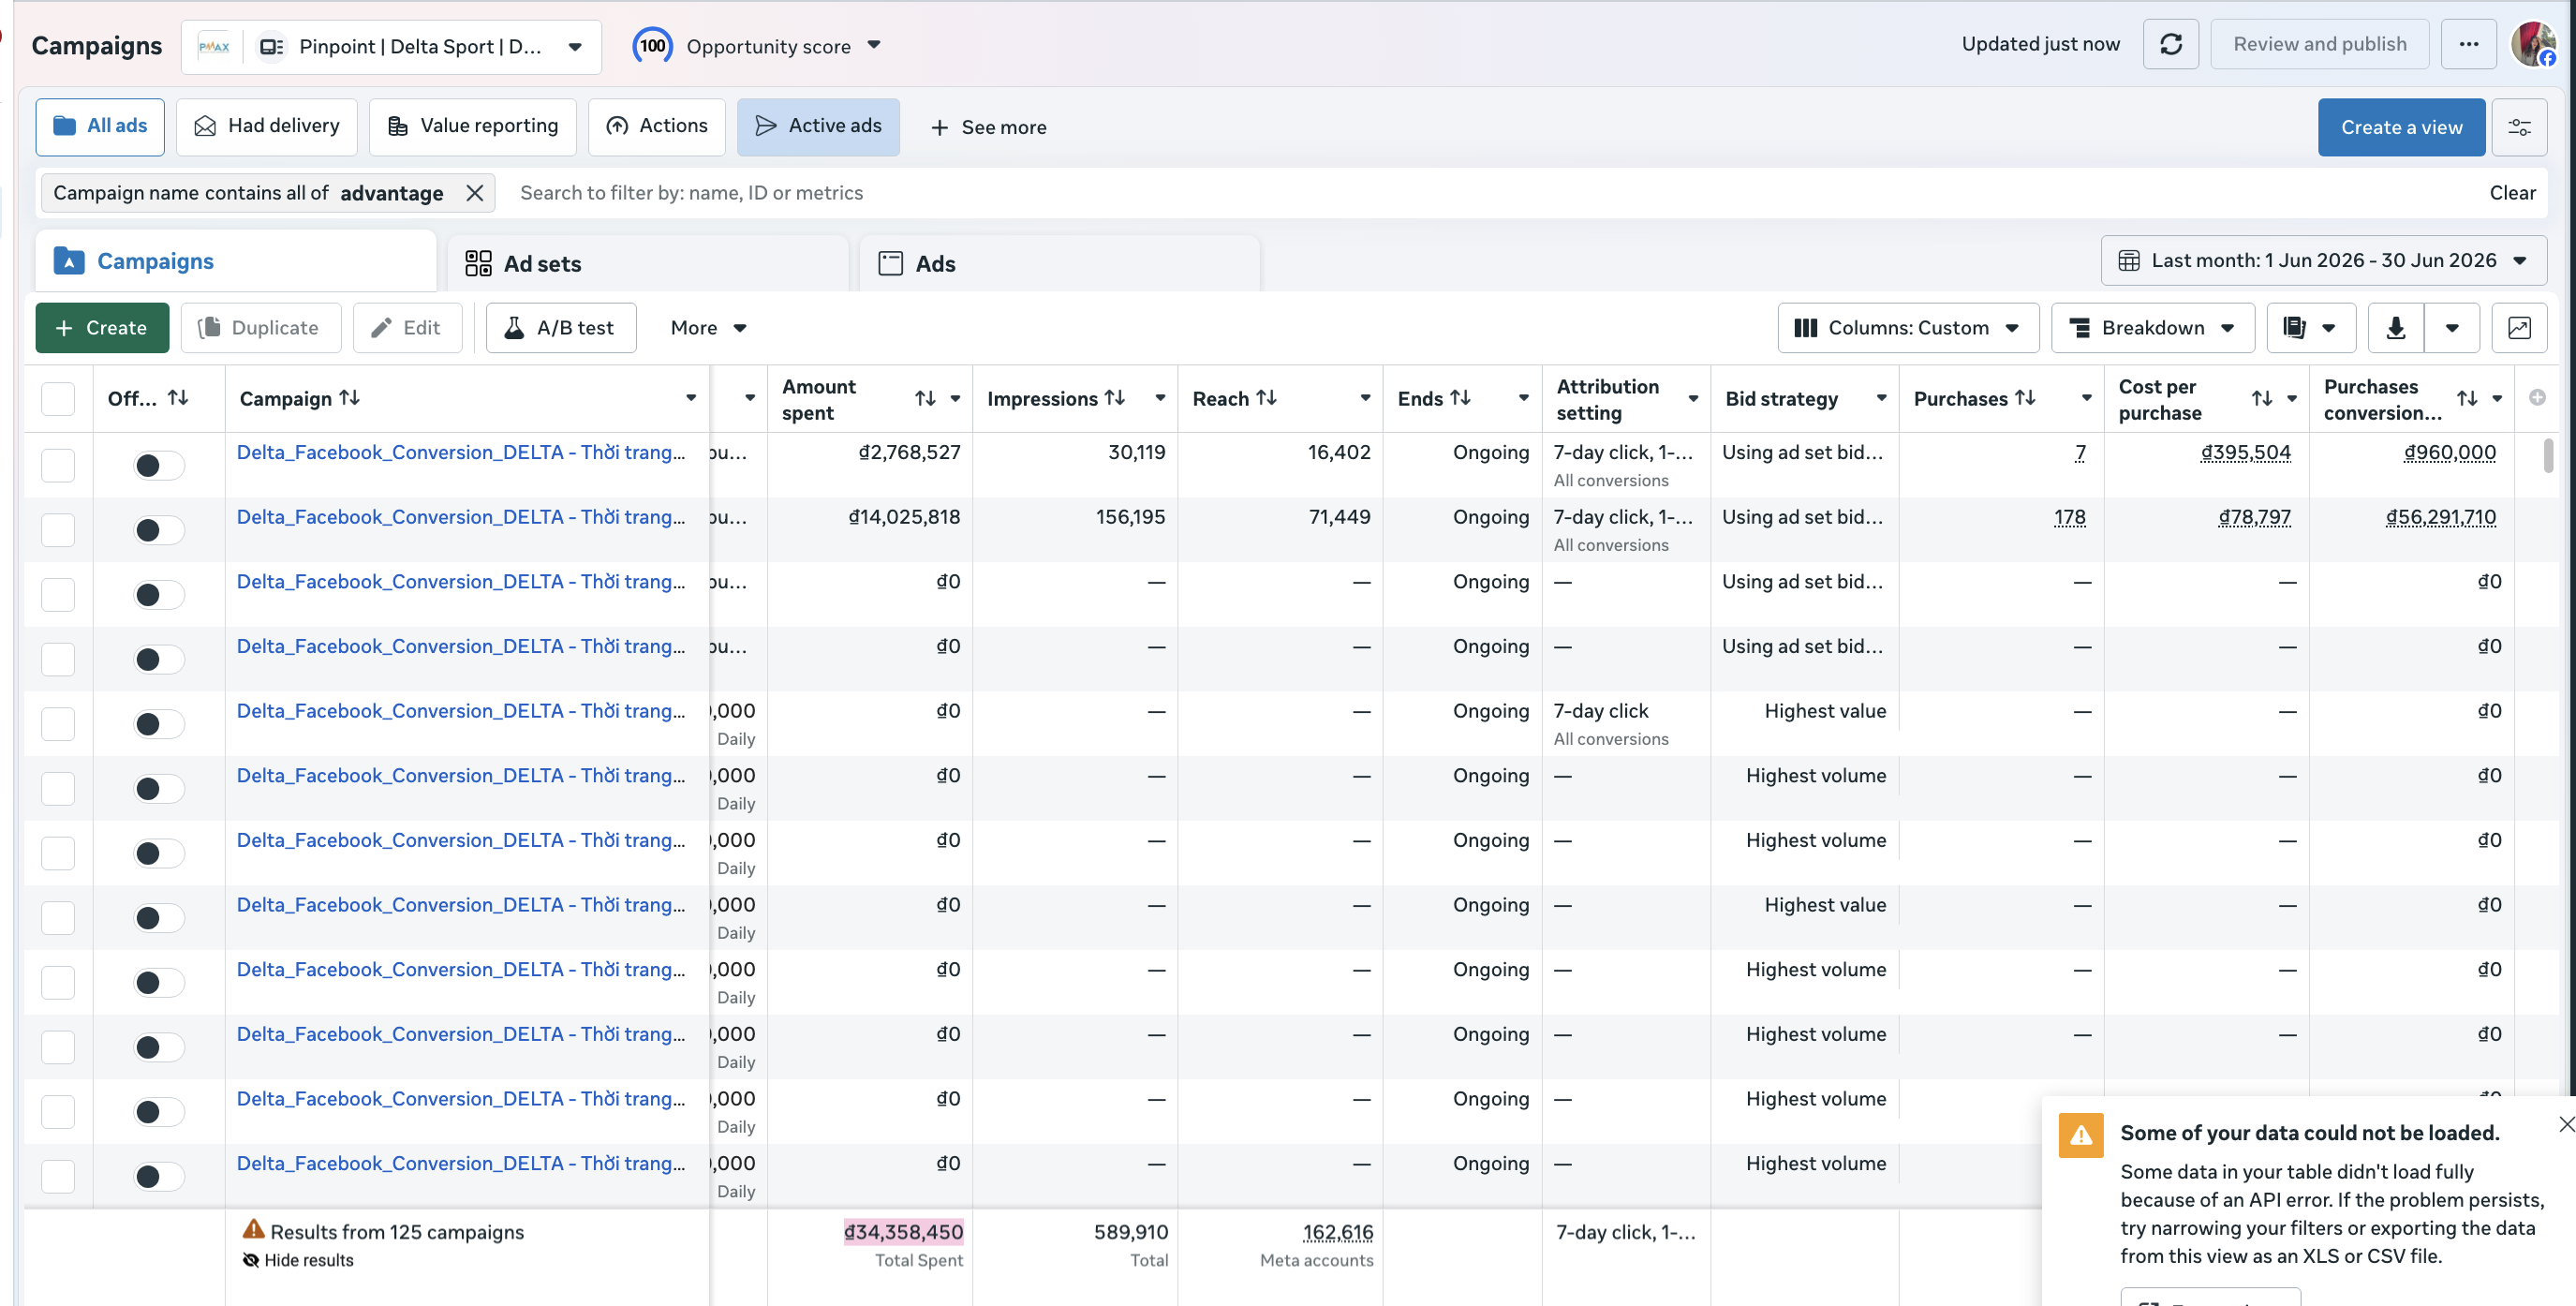Switch to the Ads tab

click(1059, 264)
